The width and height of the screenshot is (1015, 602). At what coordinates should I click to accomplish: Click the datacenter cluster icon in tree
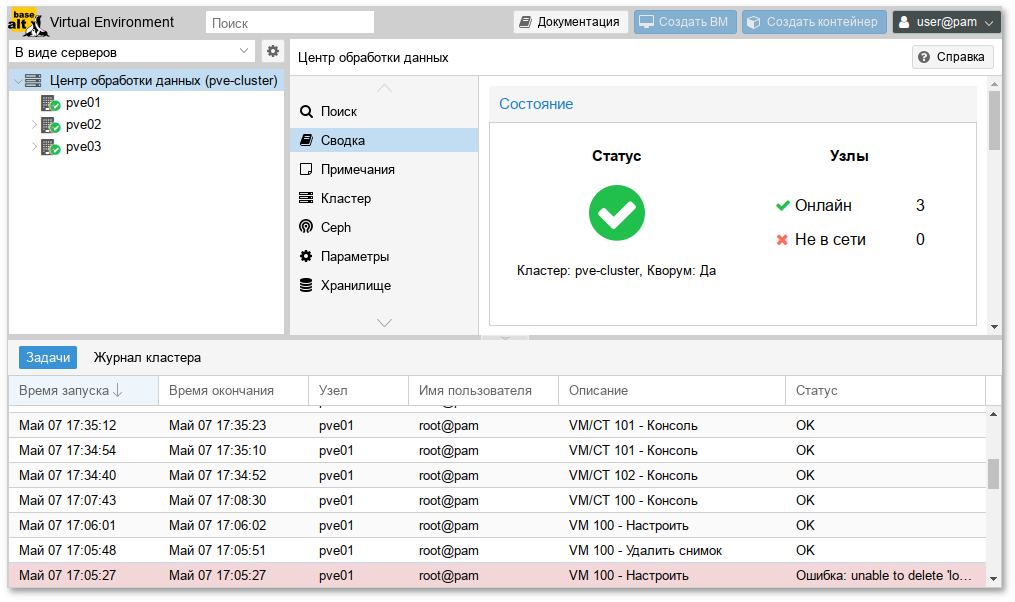pyautogui.click(x=33, y=81)
